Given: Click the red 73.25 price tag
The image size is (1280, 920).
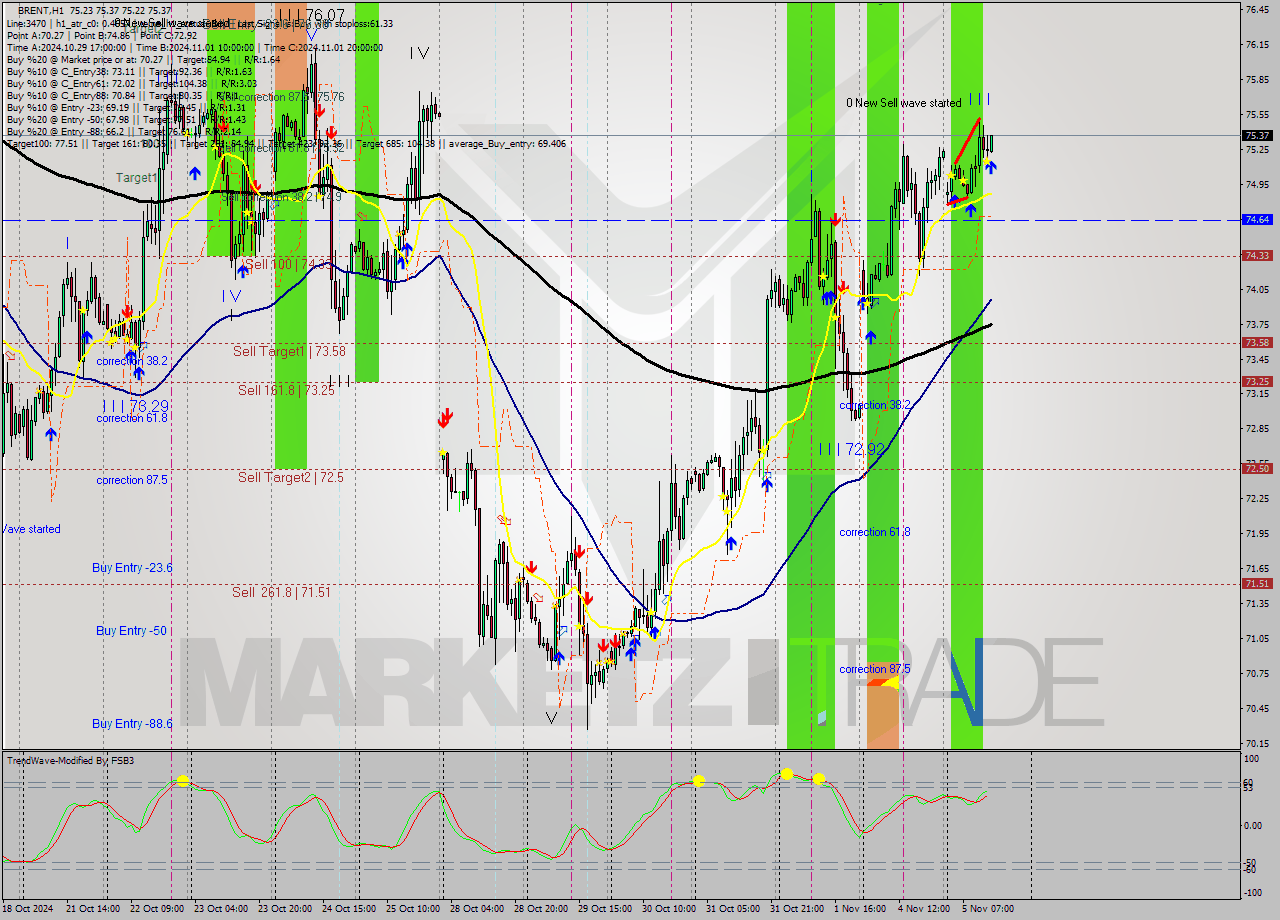Looking at the screenshot, I should click(1256, 381).
